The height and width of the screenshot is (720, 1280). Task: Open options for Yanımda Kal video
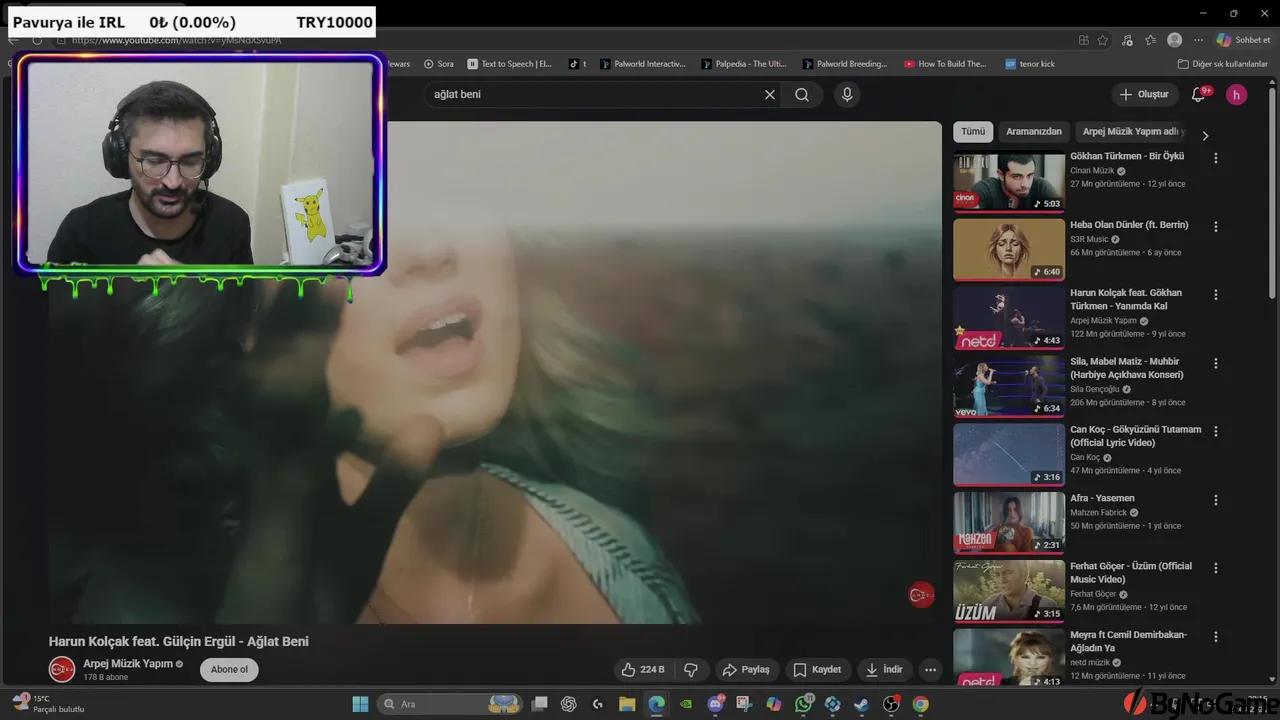tap(1216, 295)
